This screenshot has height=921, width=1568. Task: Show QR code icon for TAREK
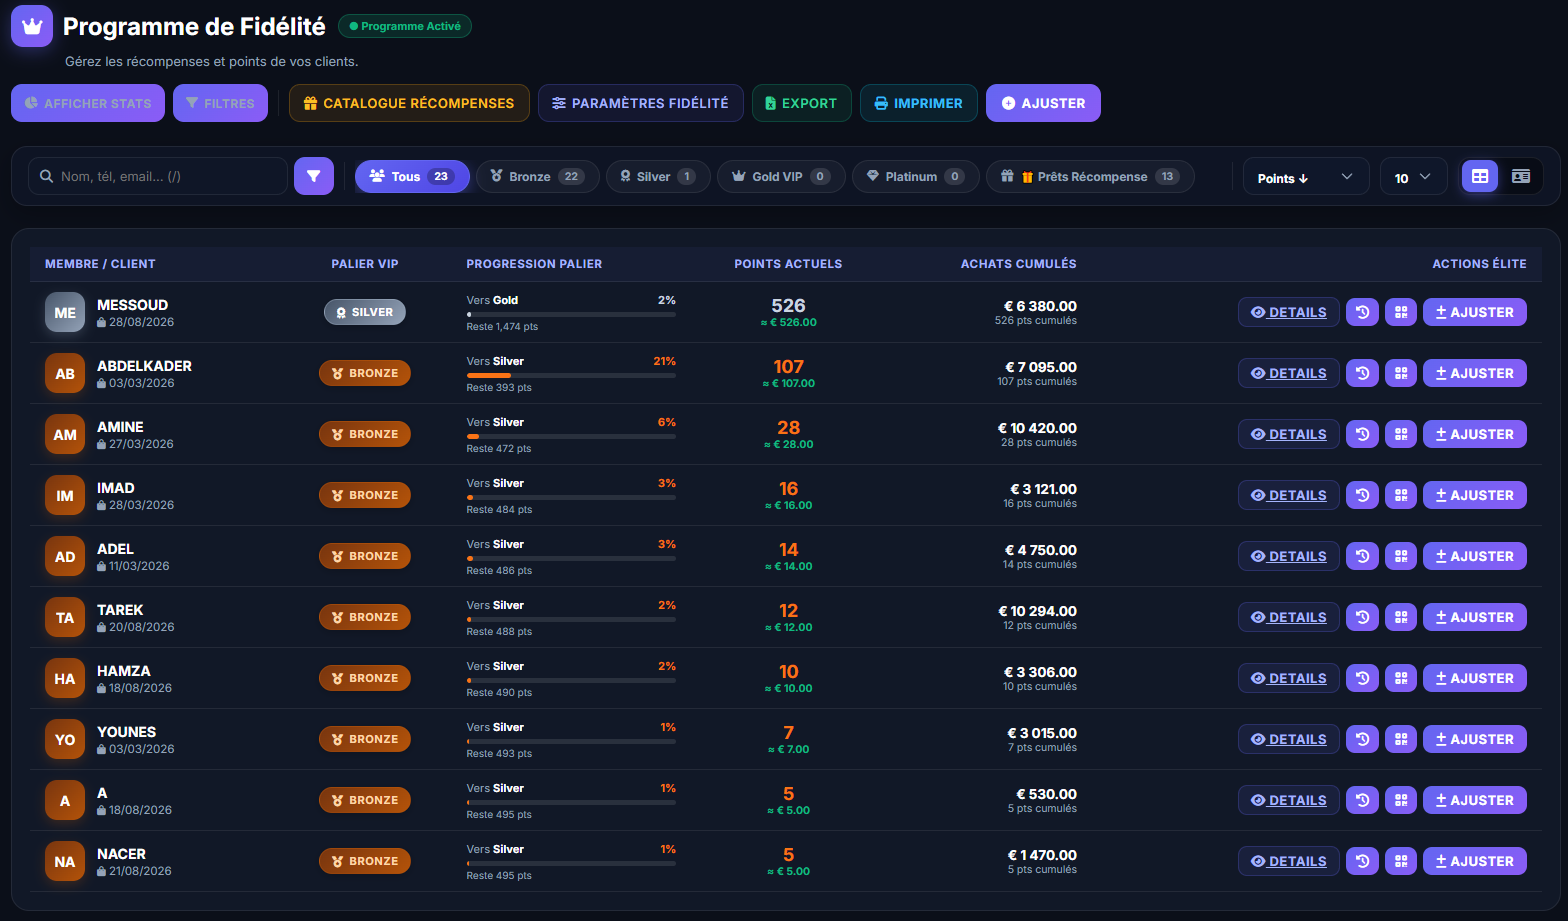[1401, 617]
